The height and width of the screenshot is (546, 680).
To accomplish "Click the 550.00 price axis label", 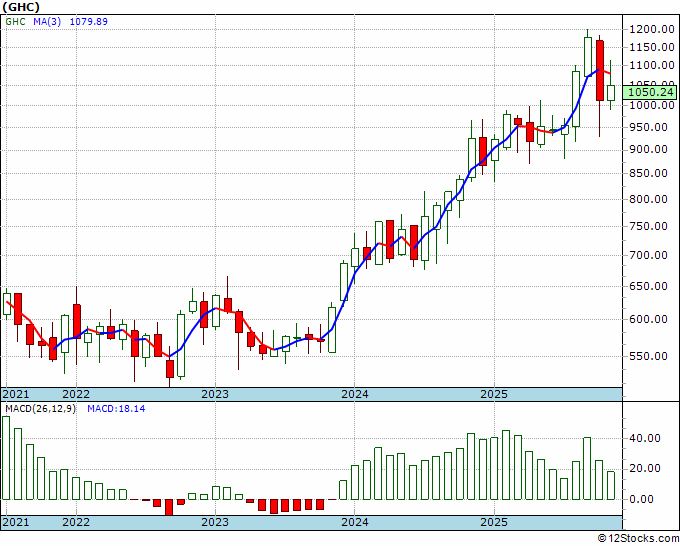I will pos(647,356).
